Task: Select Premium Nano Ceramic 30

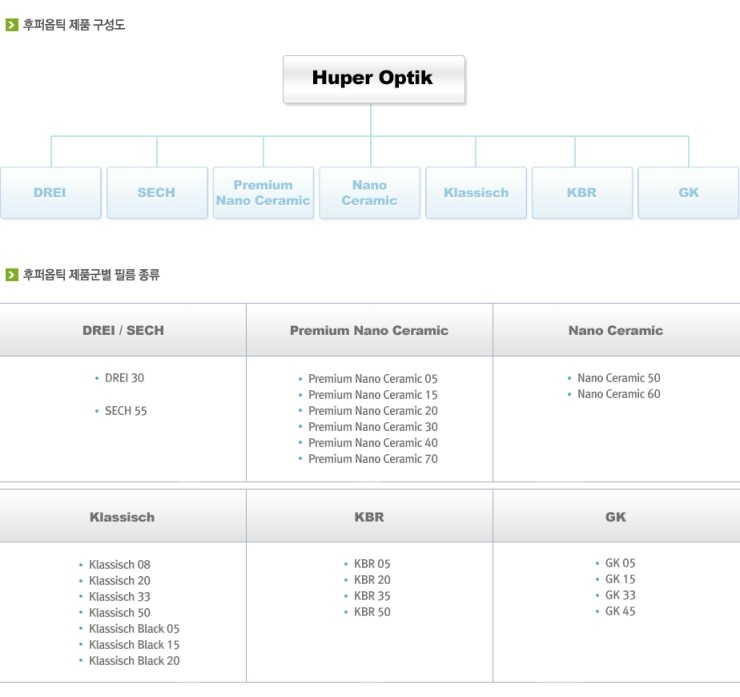Action: coord(373,427)
